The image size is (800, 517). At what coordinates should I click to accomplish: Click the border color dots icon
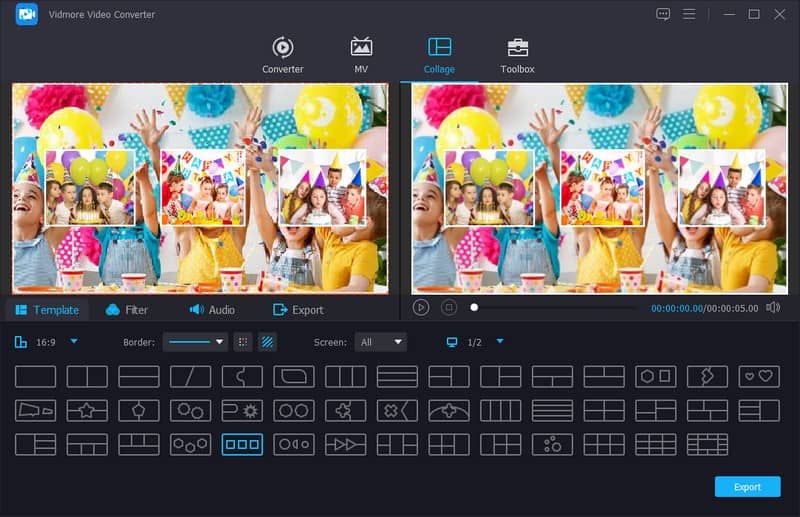(x=243, y=342)
